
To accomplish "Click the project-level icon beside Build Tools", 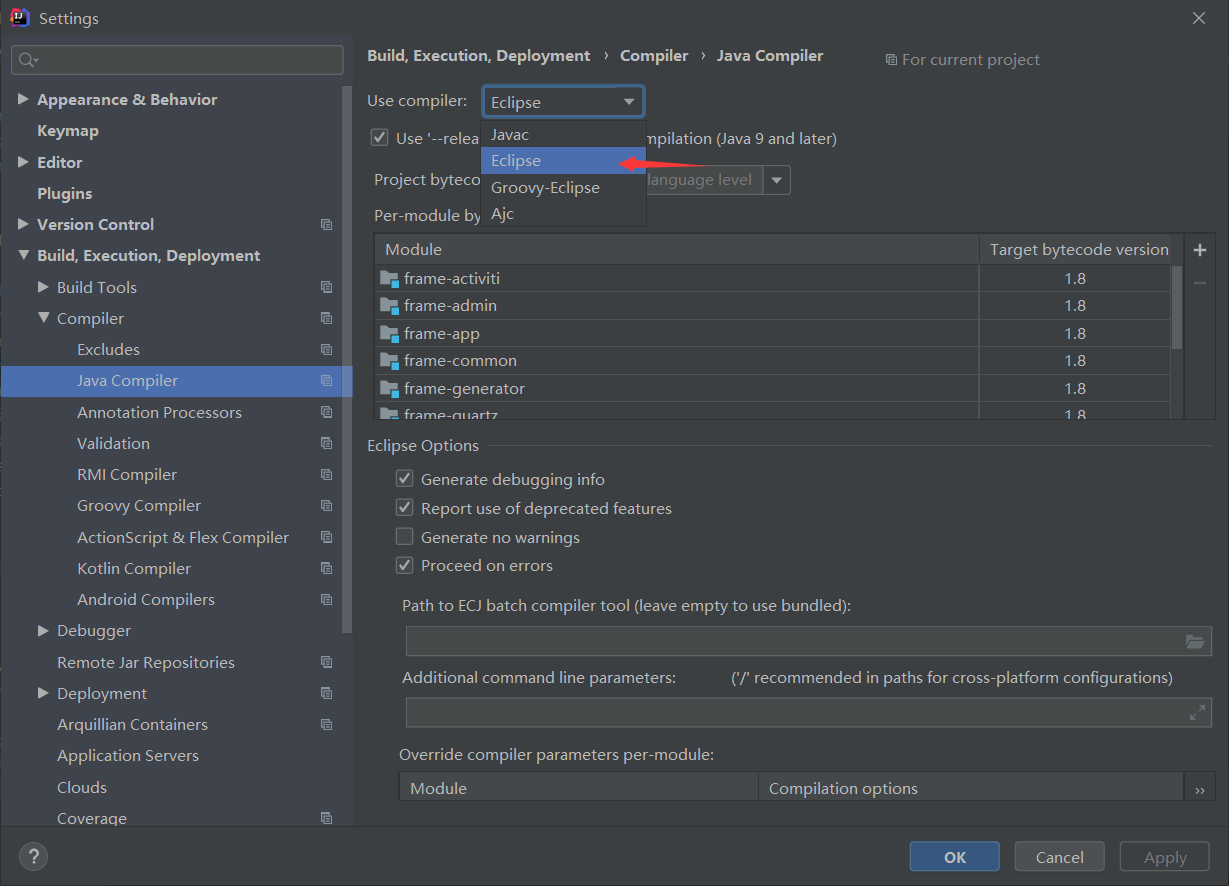I will pyautogui.click(x=326, y=287).
